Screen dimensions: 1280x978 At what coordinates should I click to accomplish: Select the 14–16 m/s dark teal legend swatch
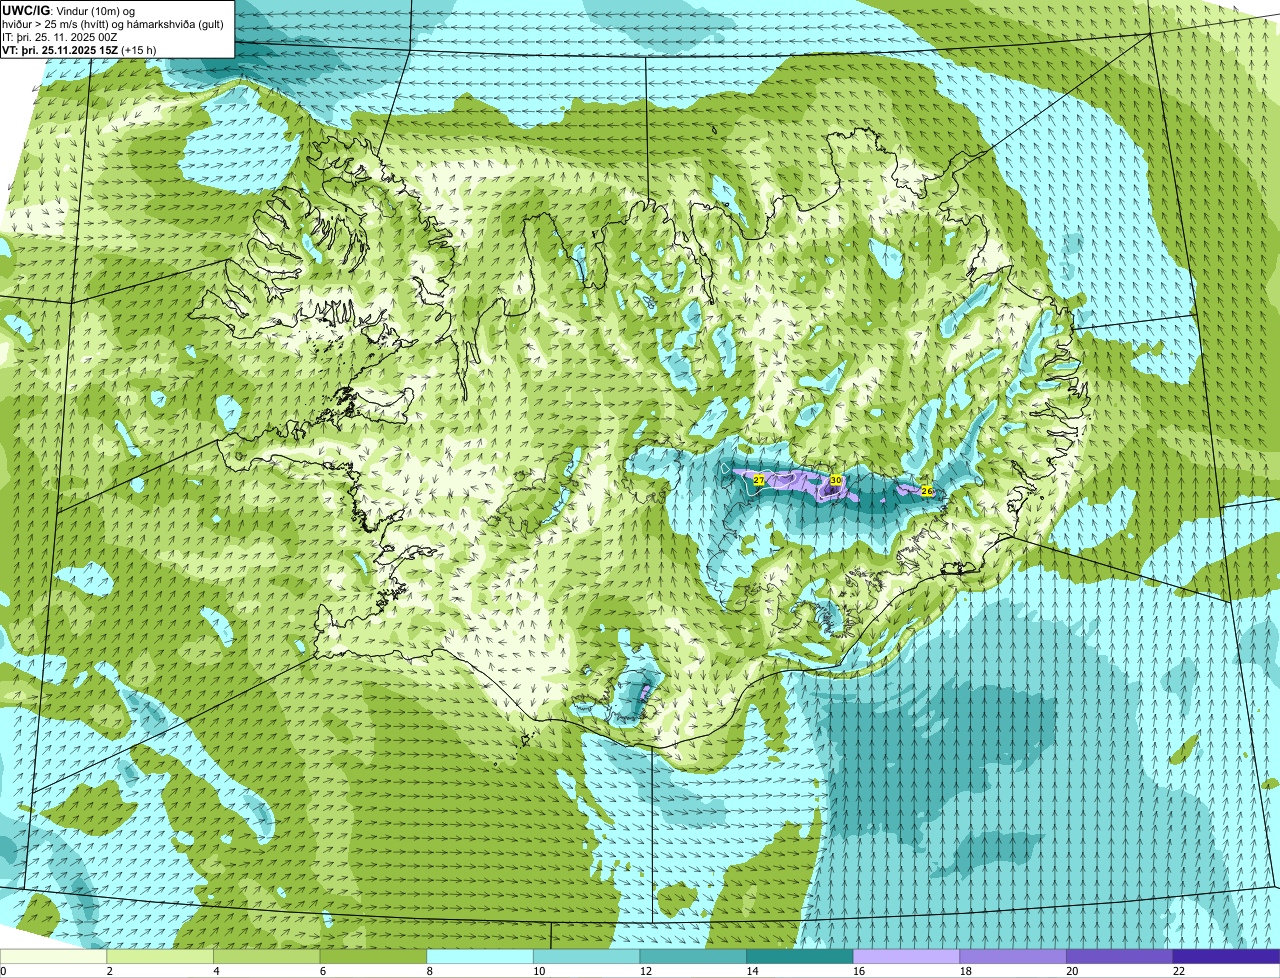click(x=800, y=956)
